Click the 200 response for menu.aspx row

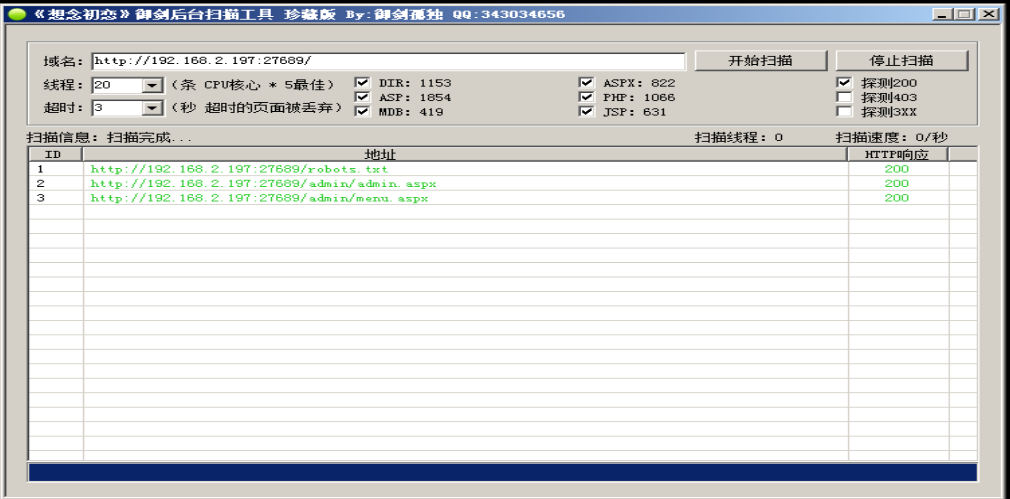coord(897,198)
